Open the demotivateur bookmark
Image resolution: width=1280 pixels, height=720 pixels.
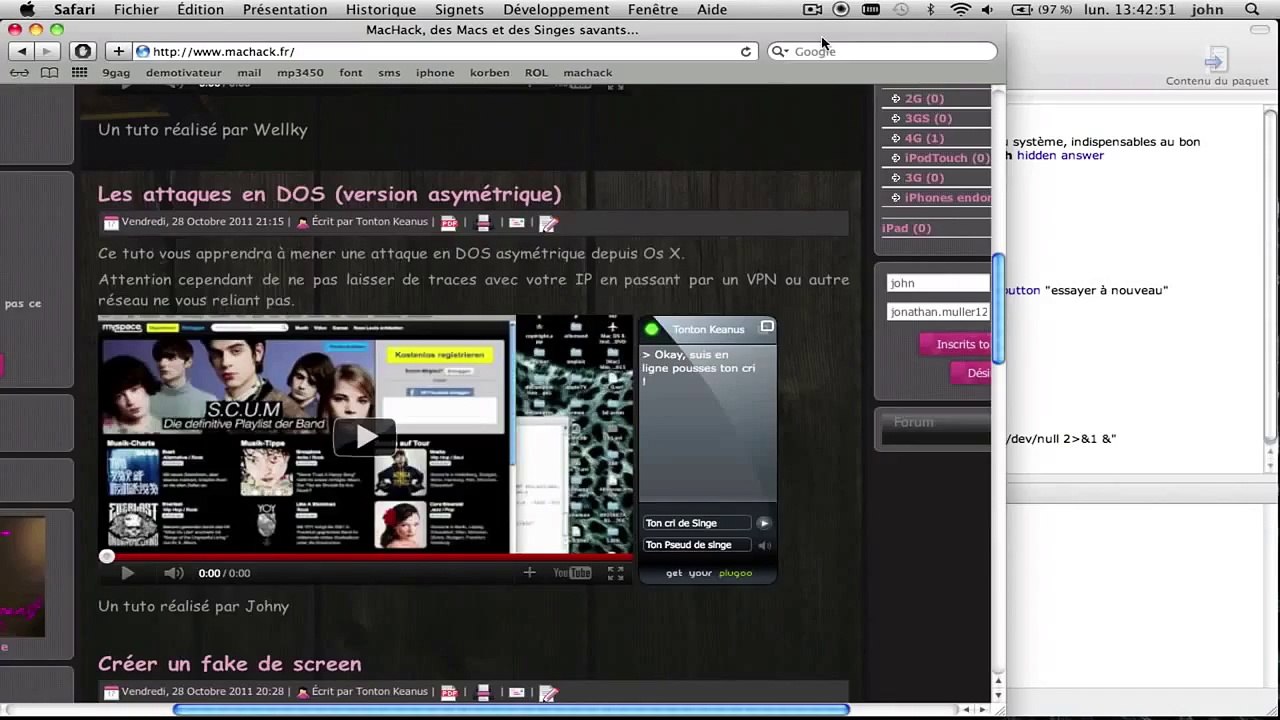[184, 73]
